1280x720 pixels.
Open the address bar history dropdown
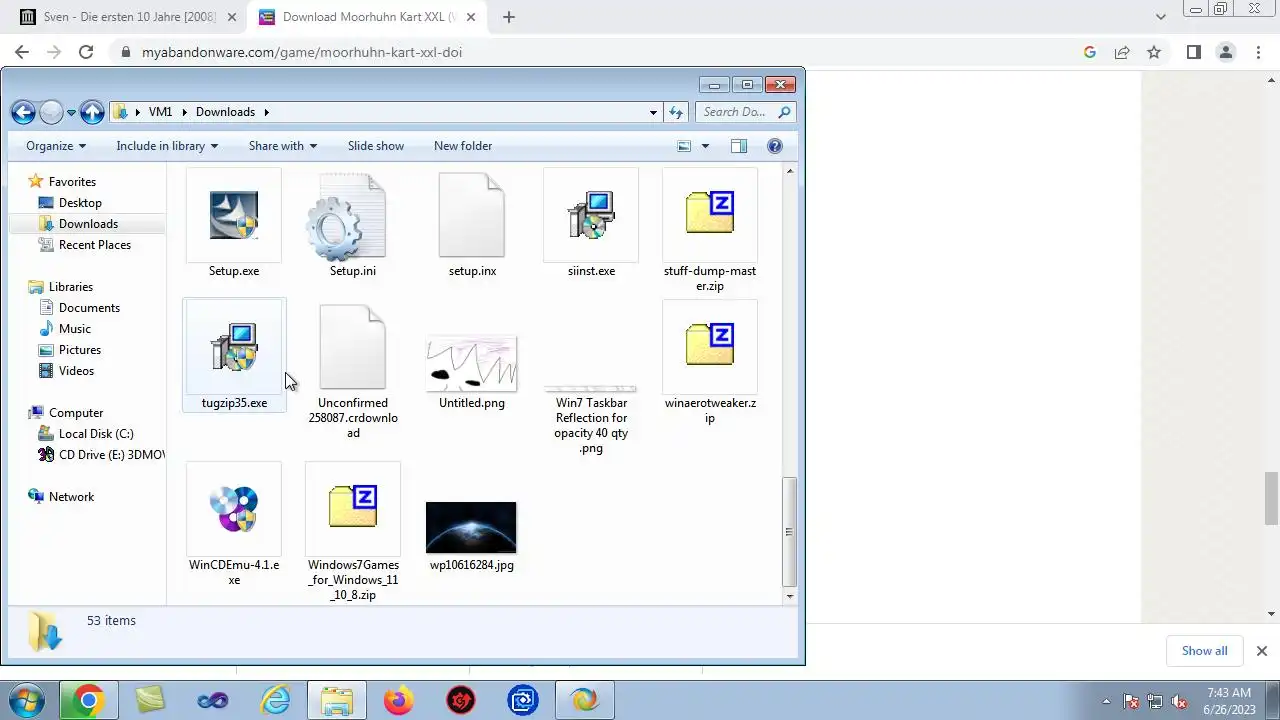click(x=653, y=112)
